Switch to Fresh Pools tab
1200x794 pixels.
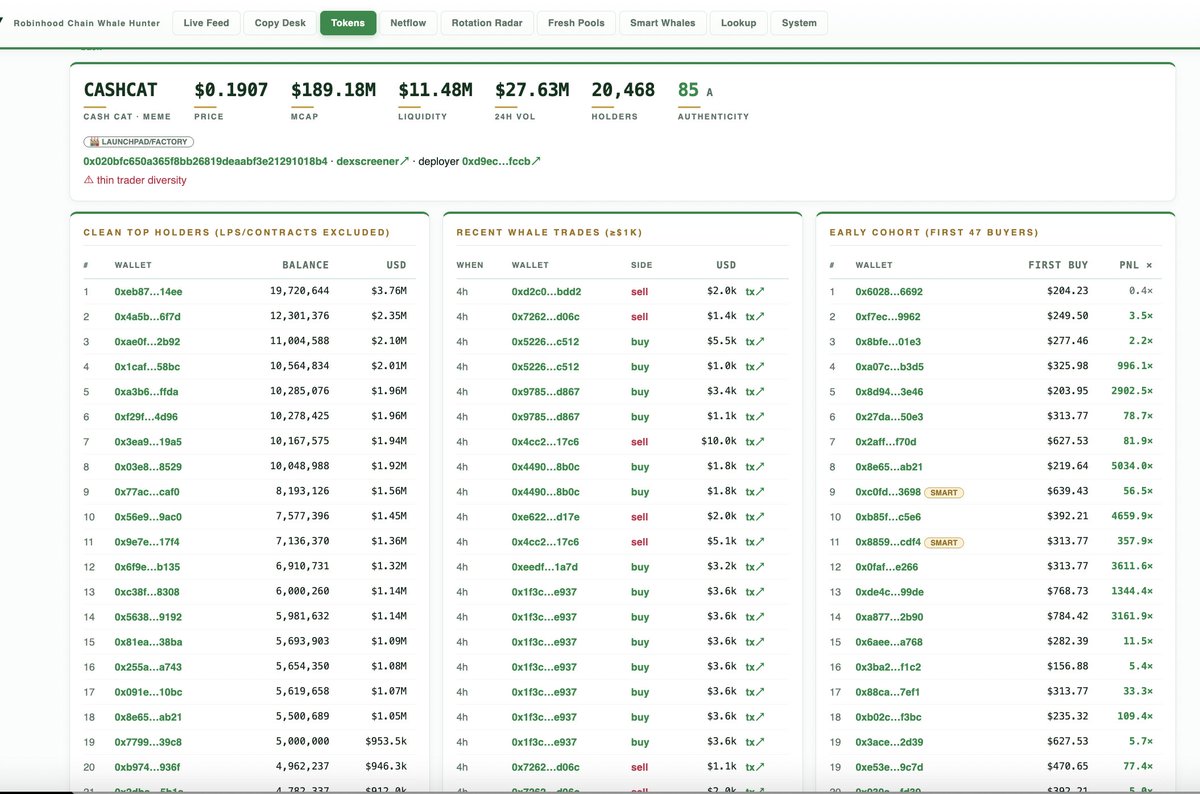(x=576, y=23)
